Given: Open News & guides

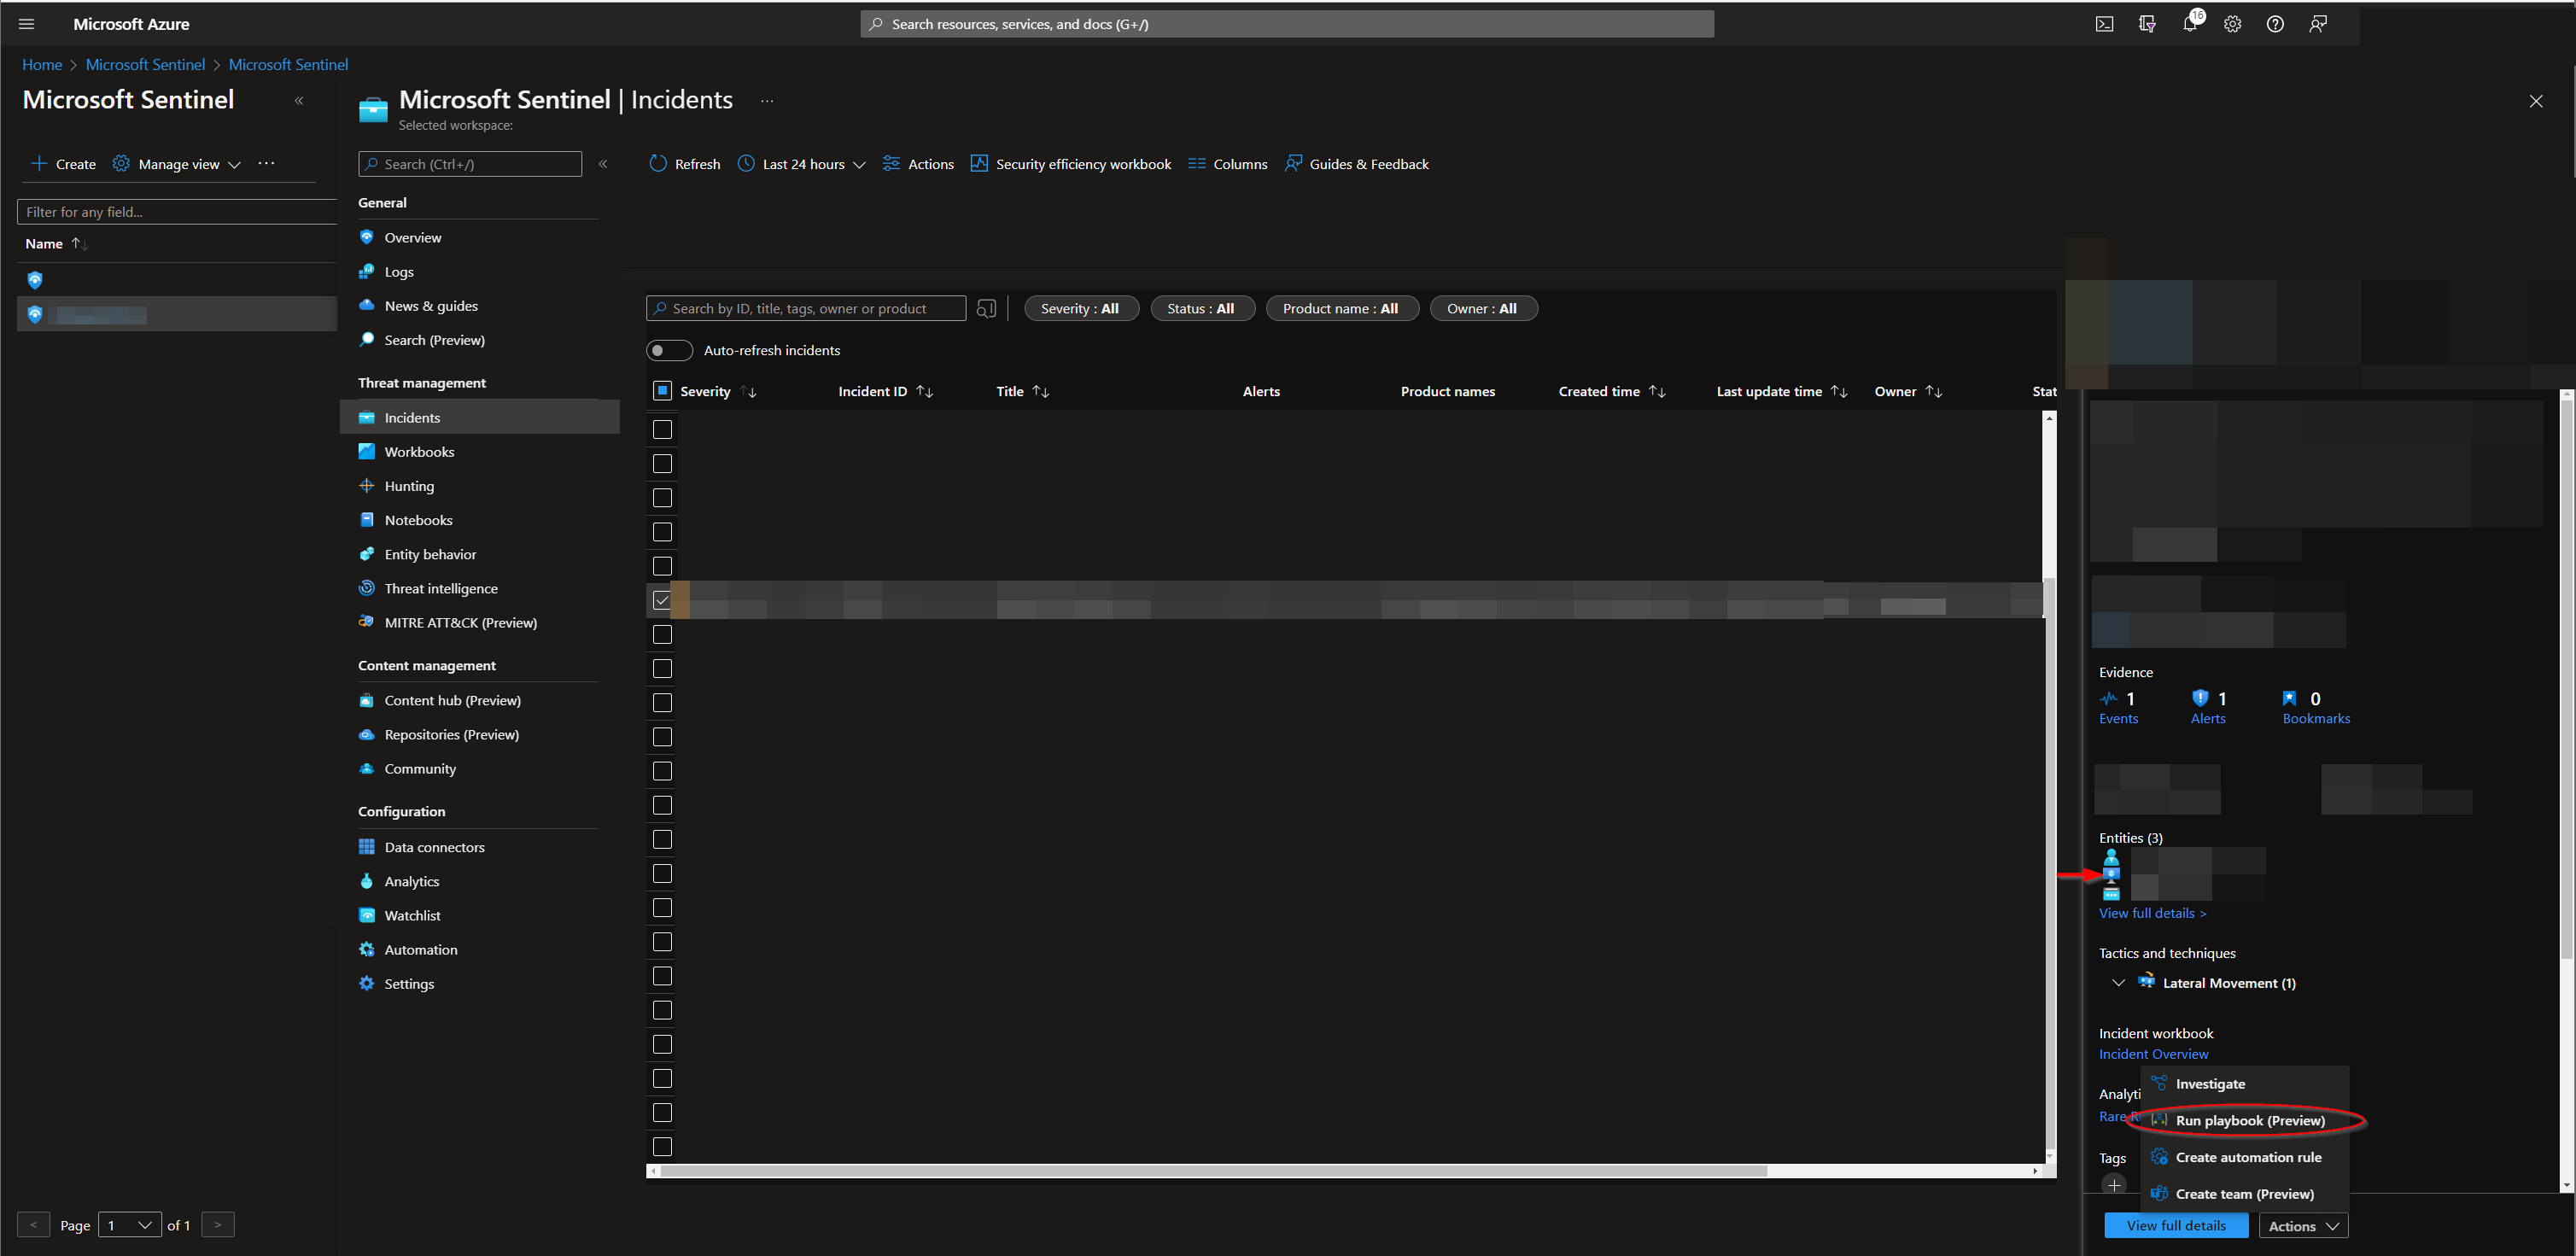Looking at the screenshot, I should tap(431, 306).
